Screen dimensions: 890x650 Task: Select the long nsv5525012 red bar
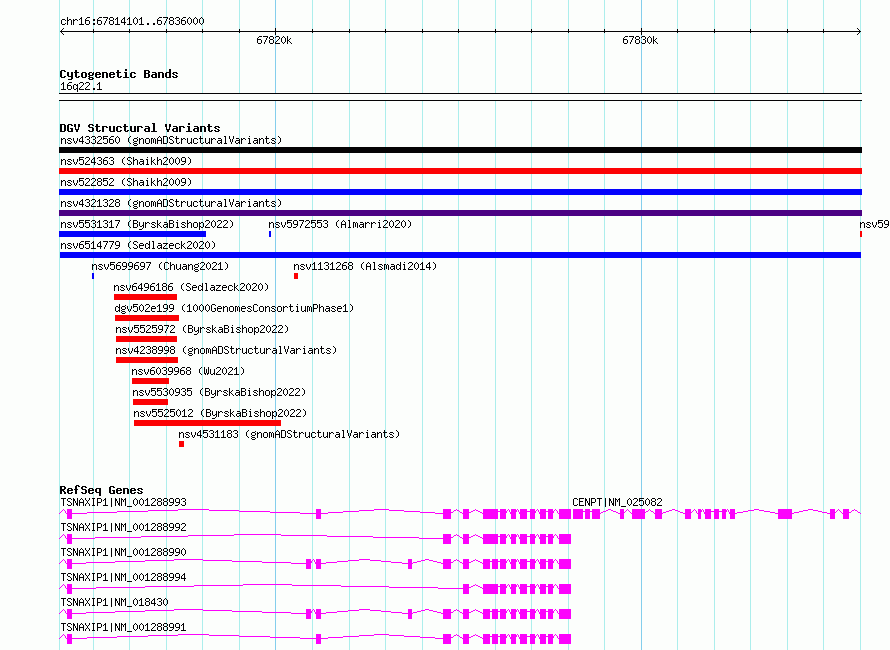[208, 423]
